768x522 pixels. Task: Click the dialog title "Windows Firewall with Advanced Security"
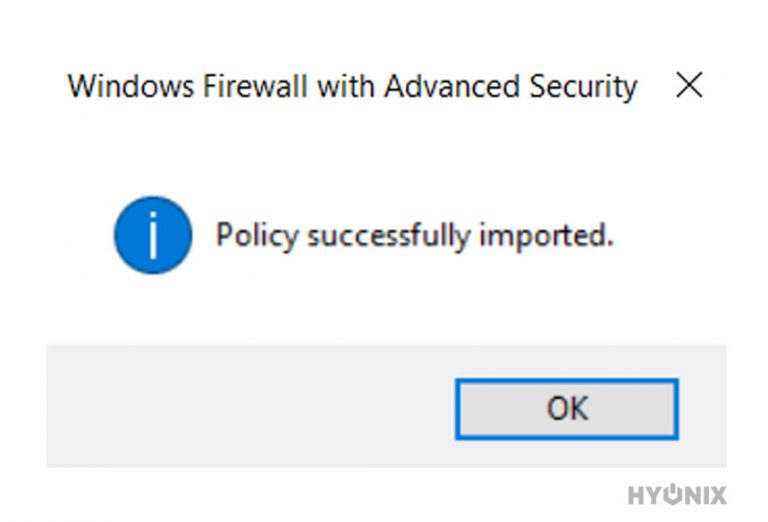point(352,87)
